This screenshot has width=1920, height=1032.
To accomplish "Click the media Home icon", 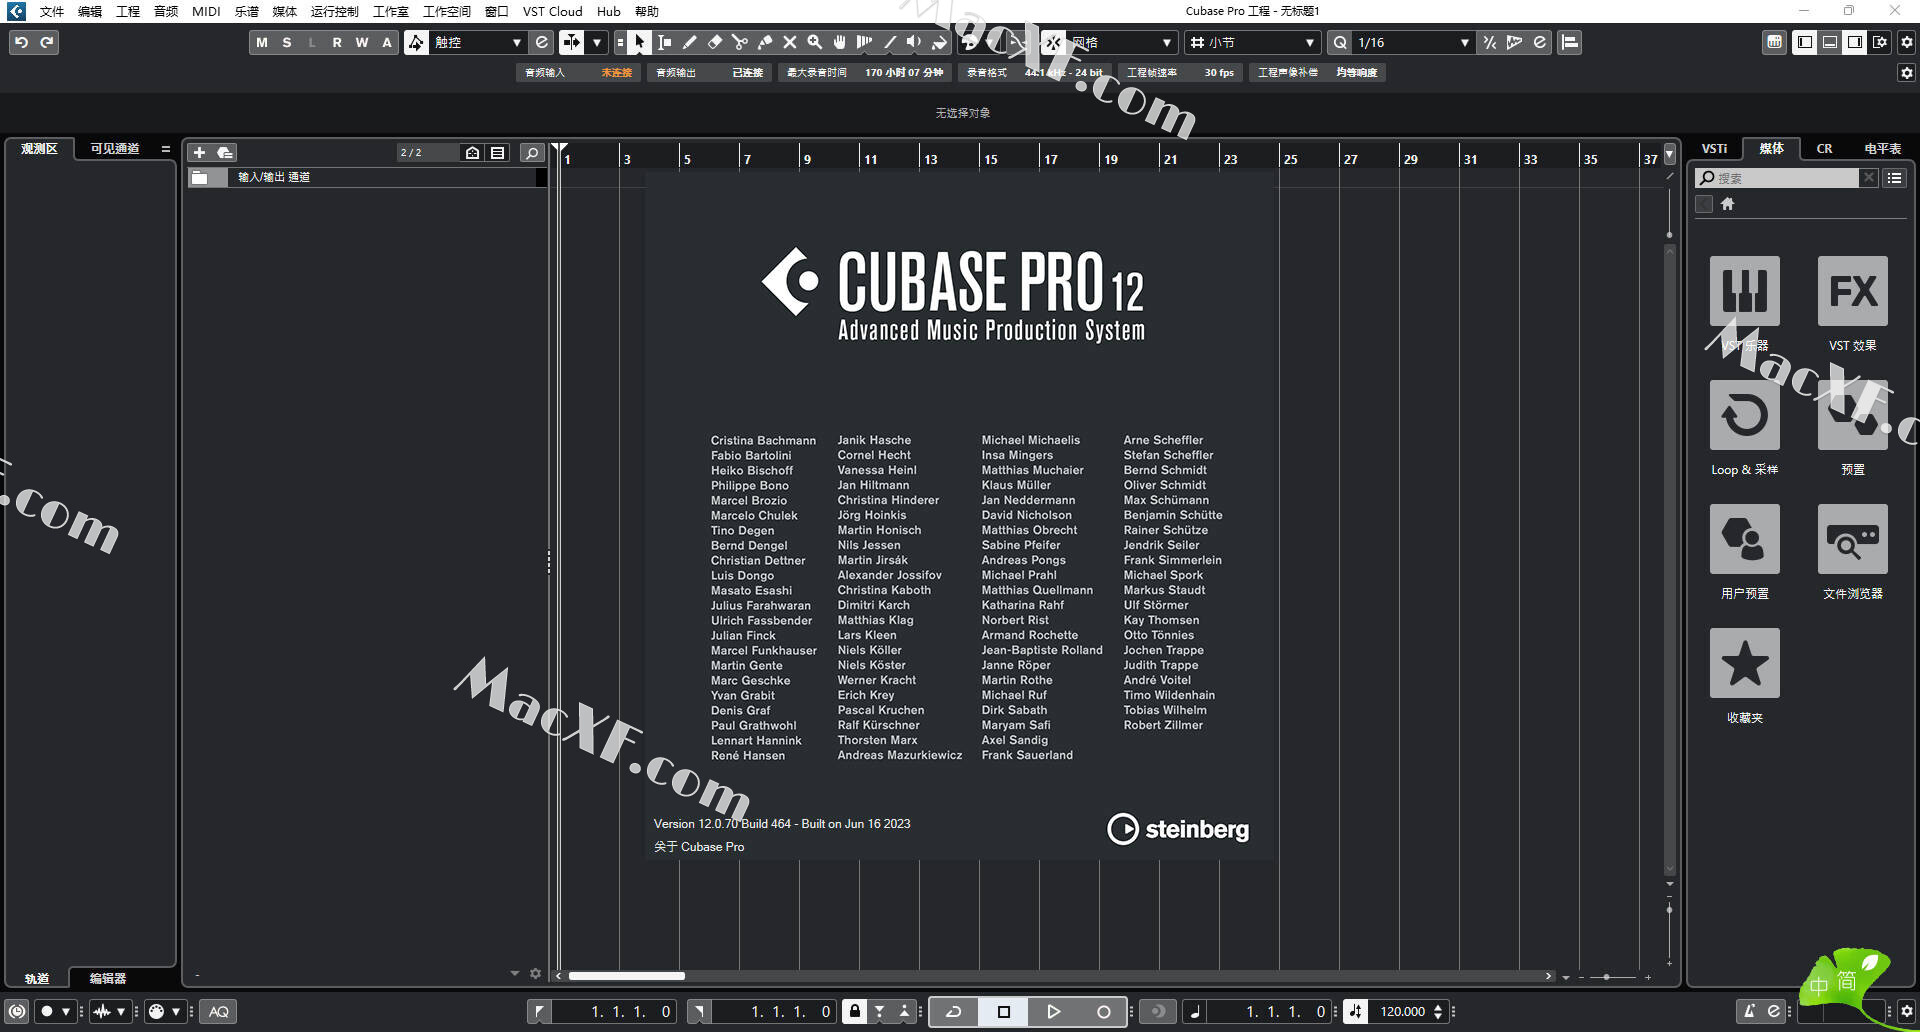I will pos(1727,204).
